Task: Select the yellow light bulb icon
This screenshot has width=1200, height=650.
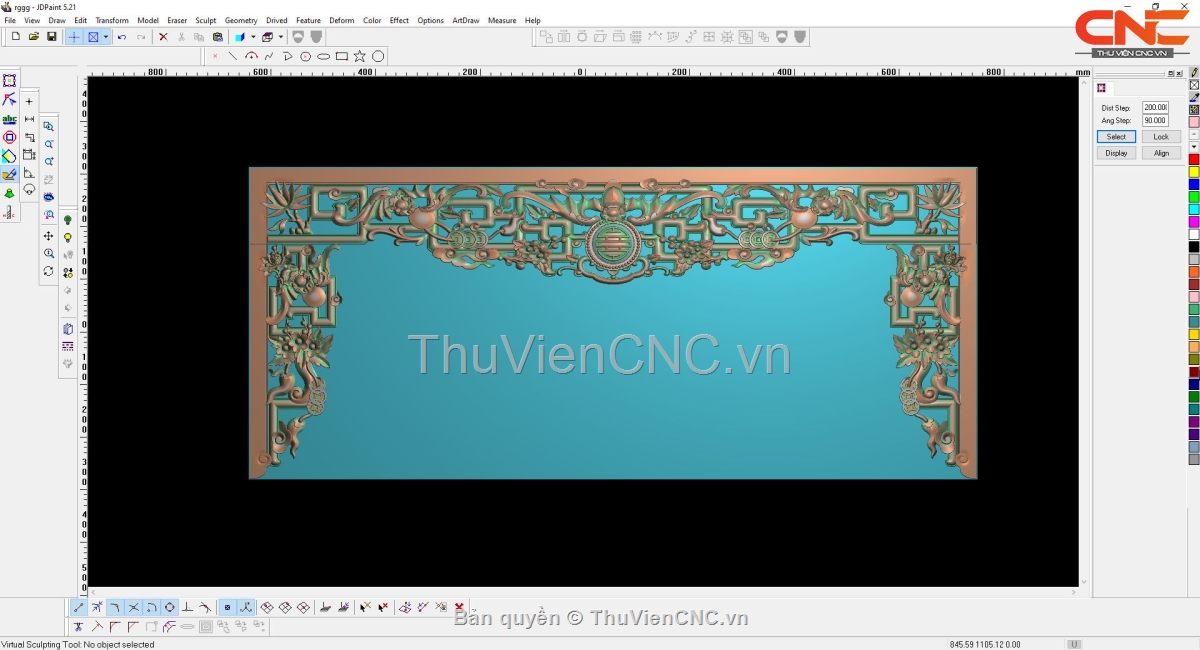Action: (68, 238)
